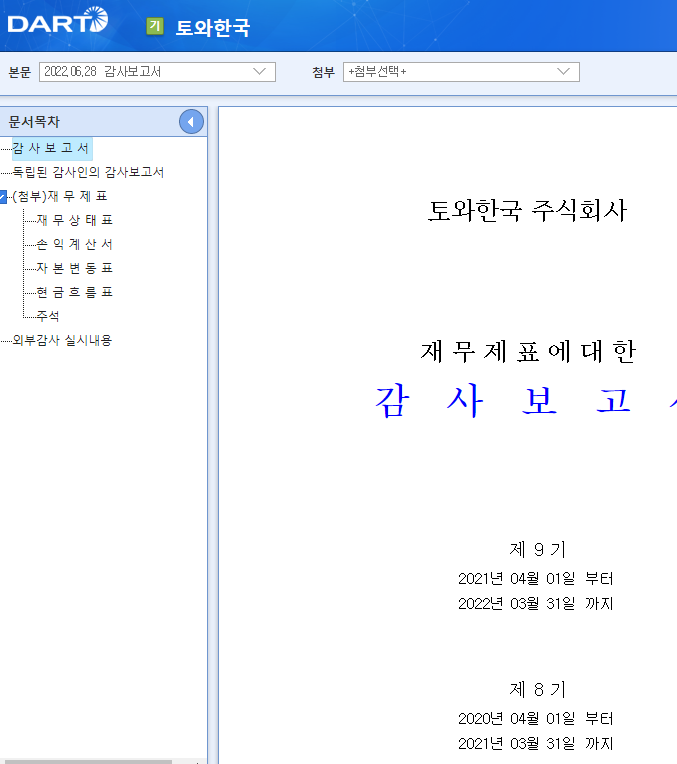
Task: Click 2022년 03월 31일 까지 line
Action: (x=536, y=604)
